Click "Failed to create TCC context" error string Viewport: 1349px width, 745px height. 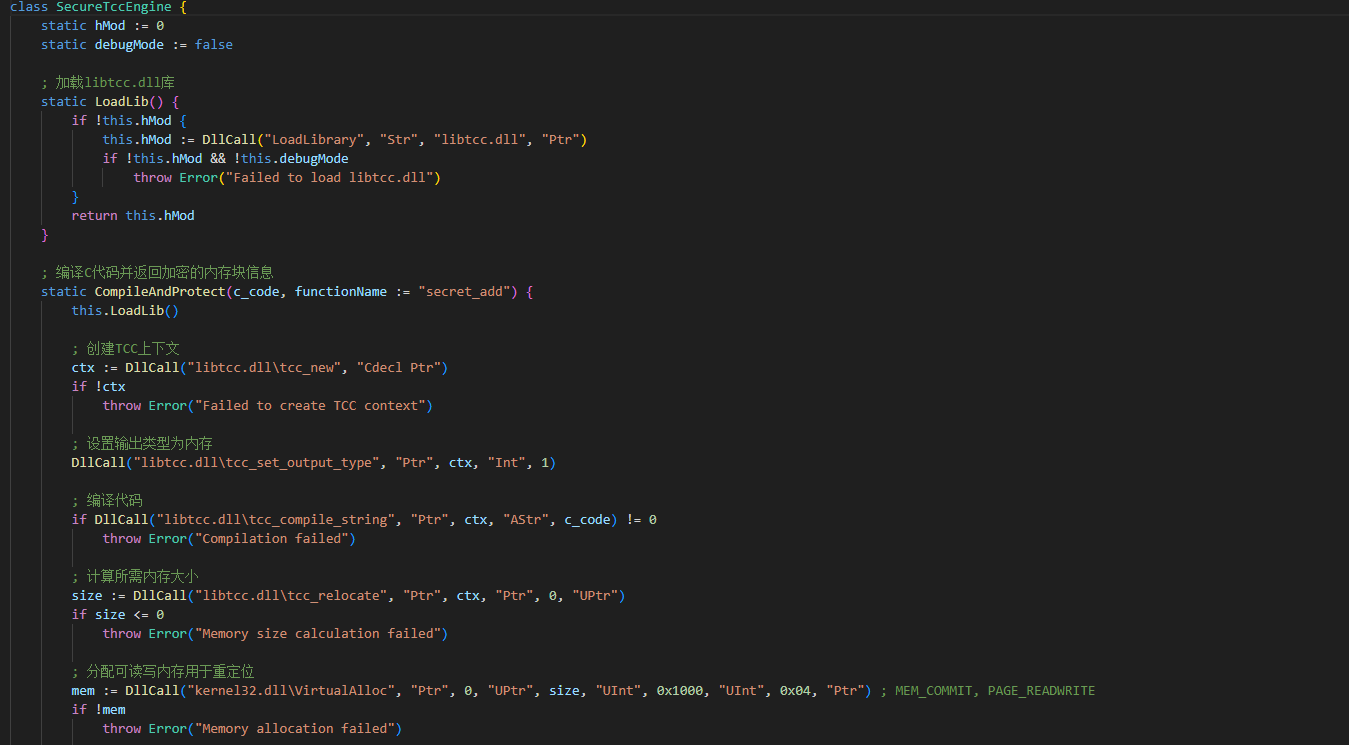310,406
